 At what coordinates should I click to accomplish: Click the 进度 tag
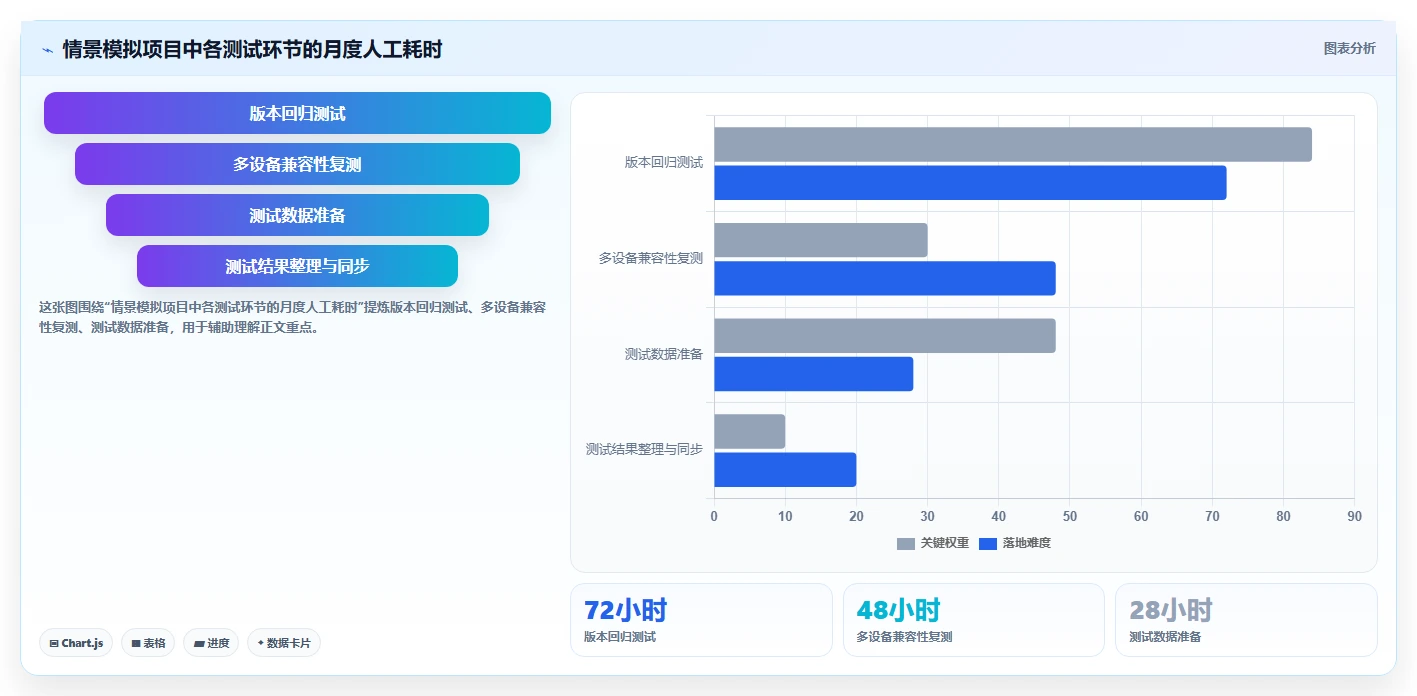tap(211, 643)
